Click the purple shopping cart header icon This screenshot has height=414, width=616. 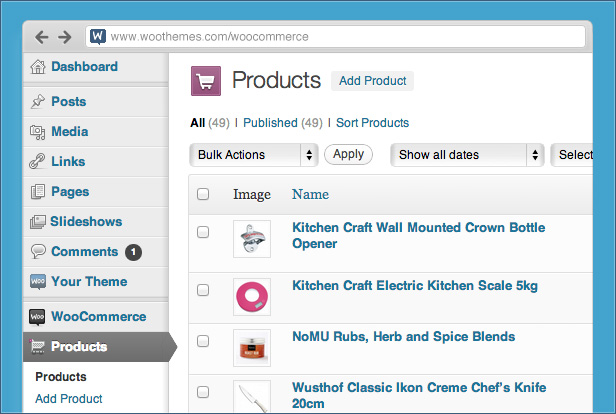click(206, 81)
